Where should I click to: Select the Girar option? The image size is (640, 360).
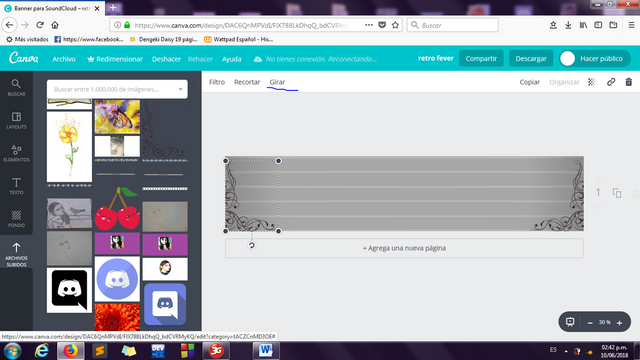[x=277, y=82]
